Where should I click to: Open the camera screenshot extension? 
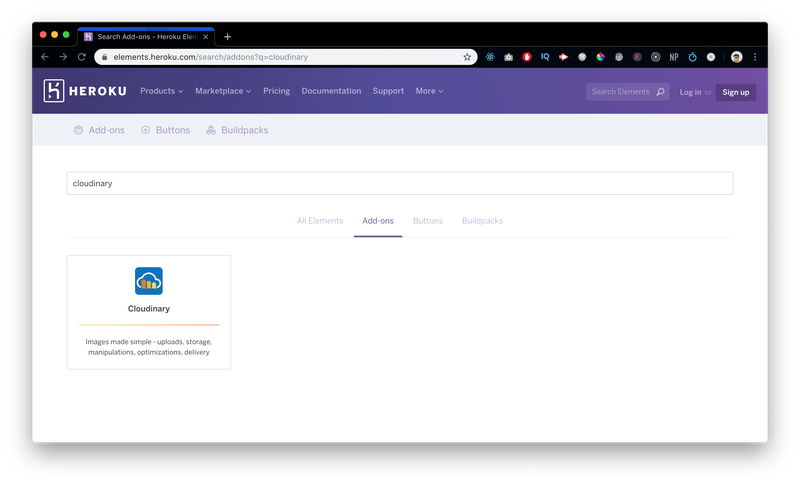click(509, 57)
